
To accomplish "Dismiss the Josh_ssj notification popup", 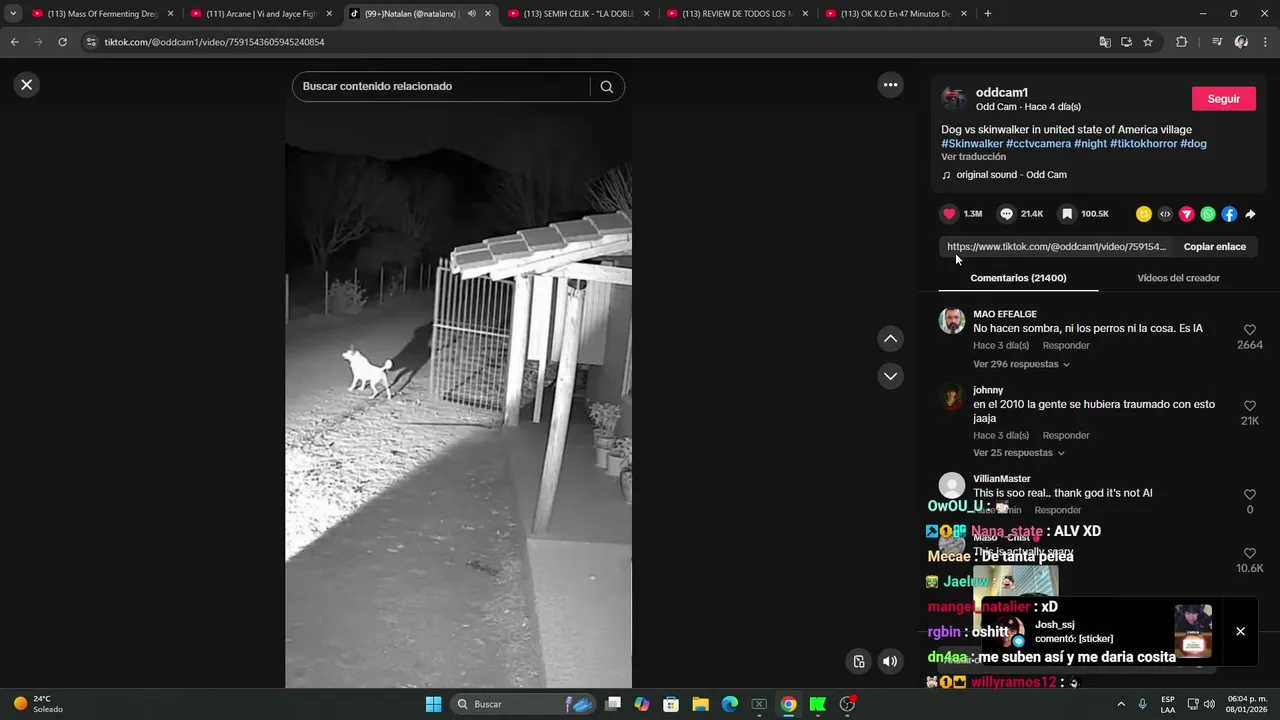I will point(1240,632).
